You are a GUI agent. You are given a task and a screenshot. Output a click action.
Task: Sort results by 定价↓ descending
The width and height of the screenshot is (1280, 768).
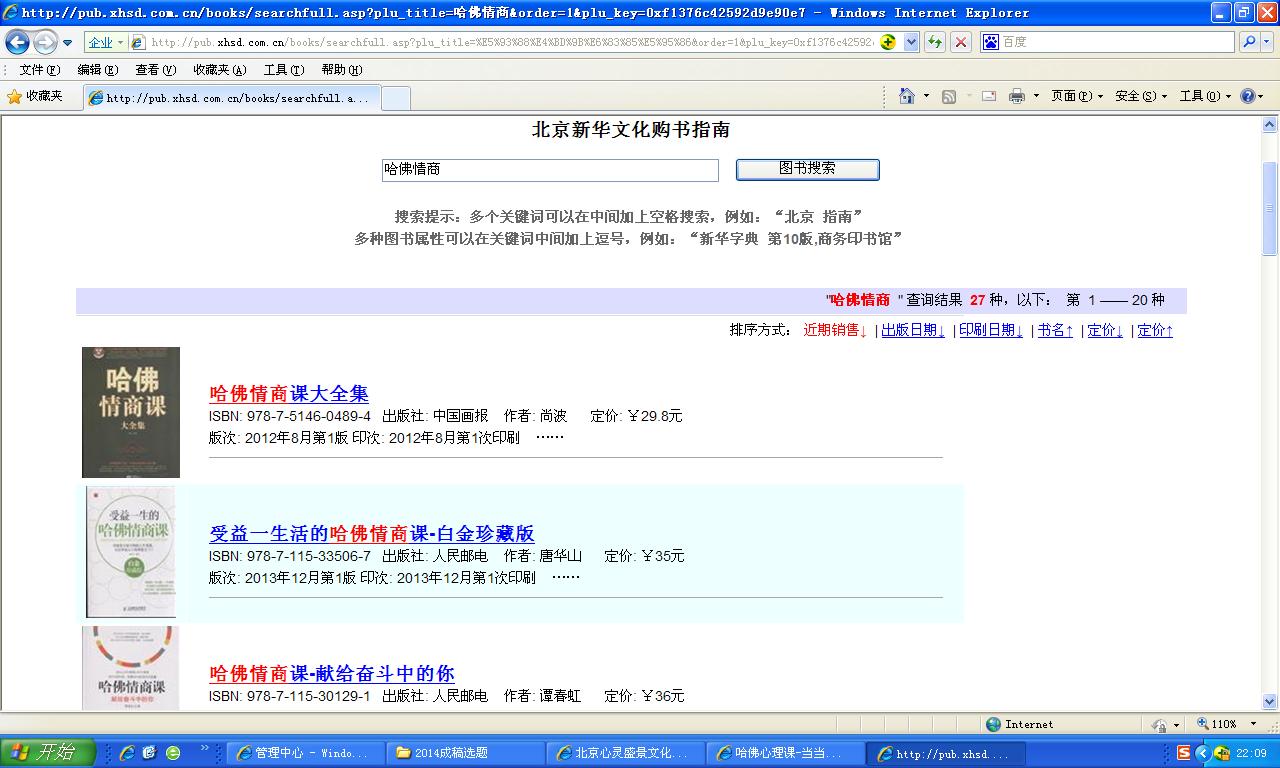[1105, 330]
